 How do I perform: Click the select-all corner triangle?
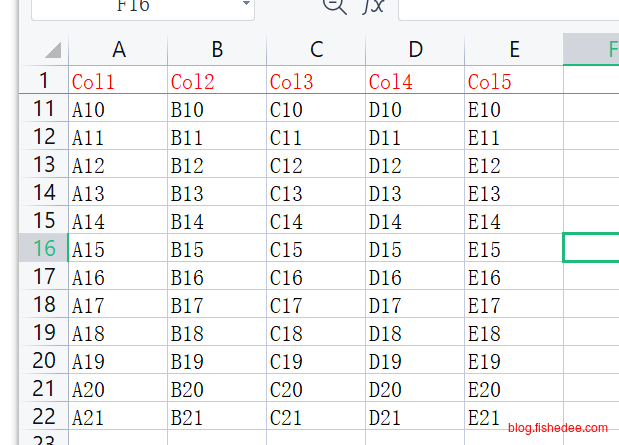click(52, 50)
